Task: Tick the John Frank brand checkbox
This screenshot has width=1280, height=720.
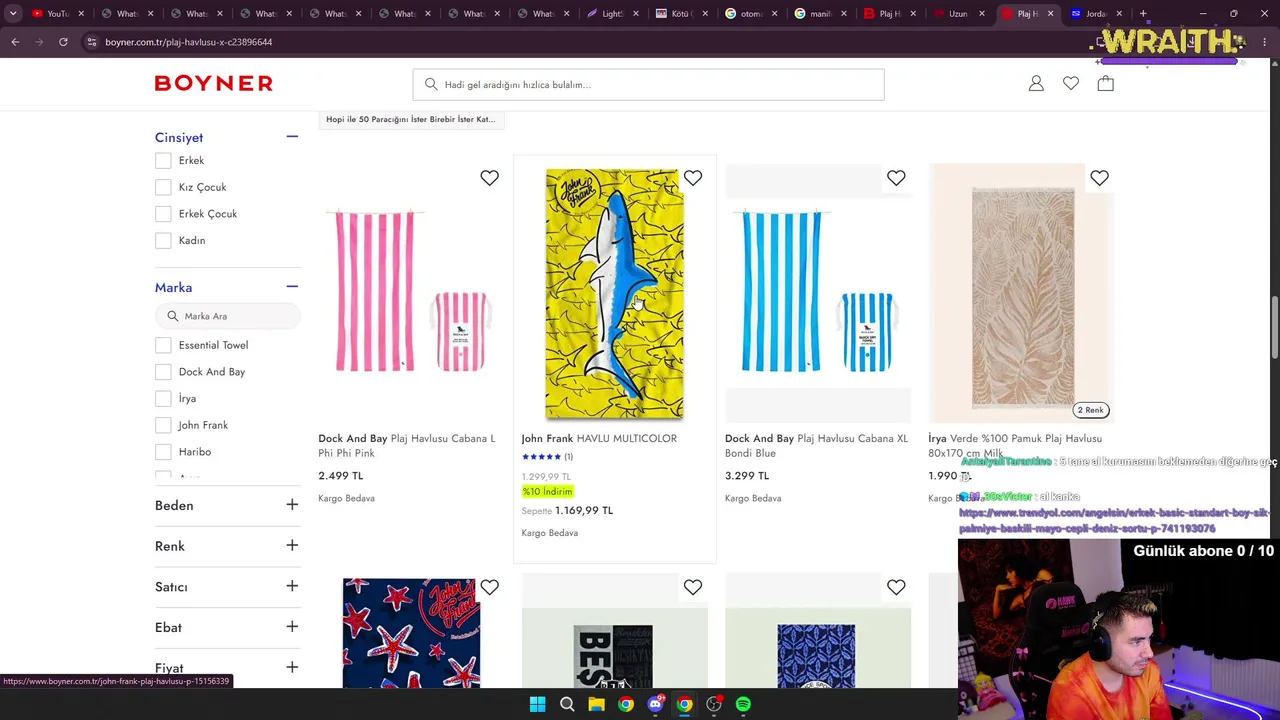Action: pos(163,425)
